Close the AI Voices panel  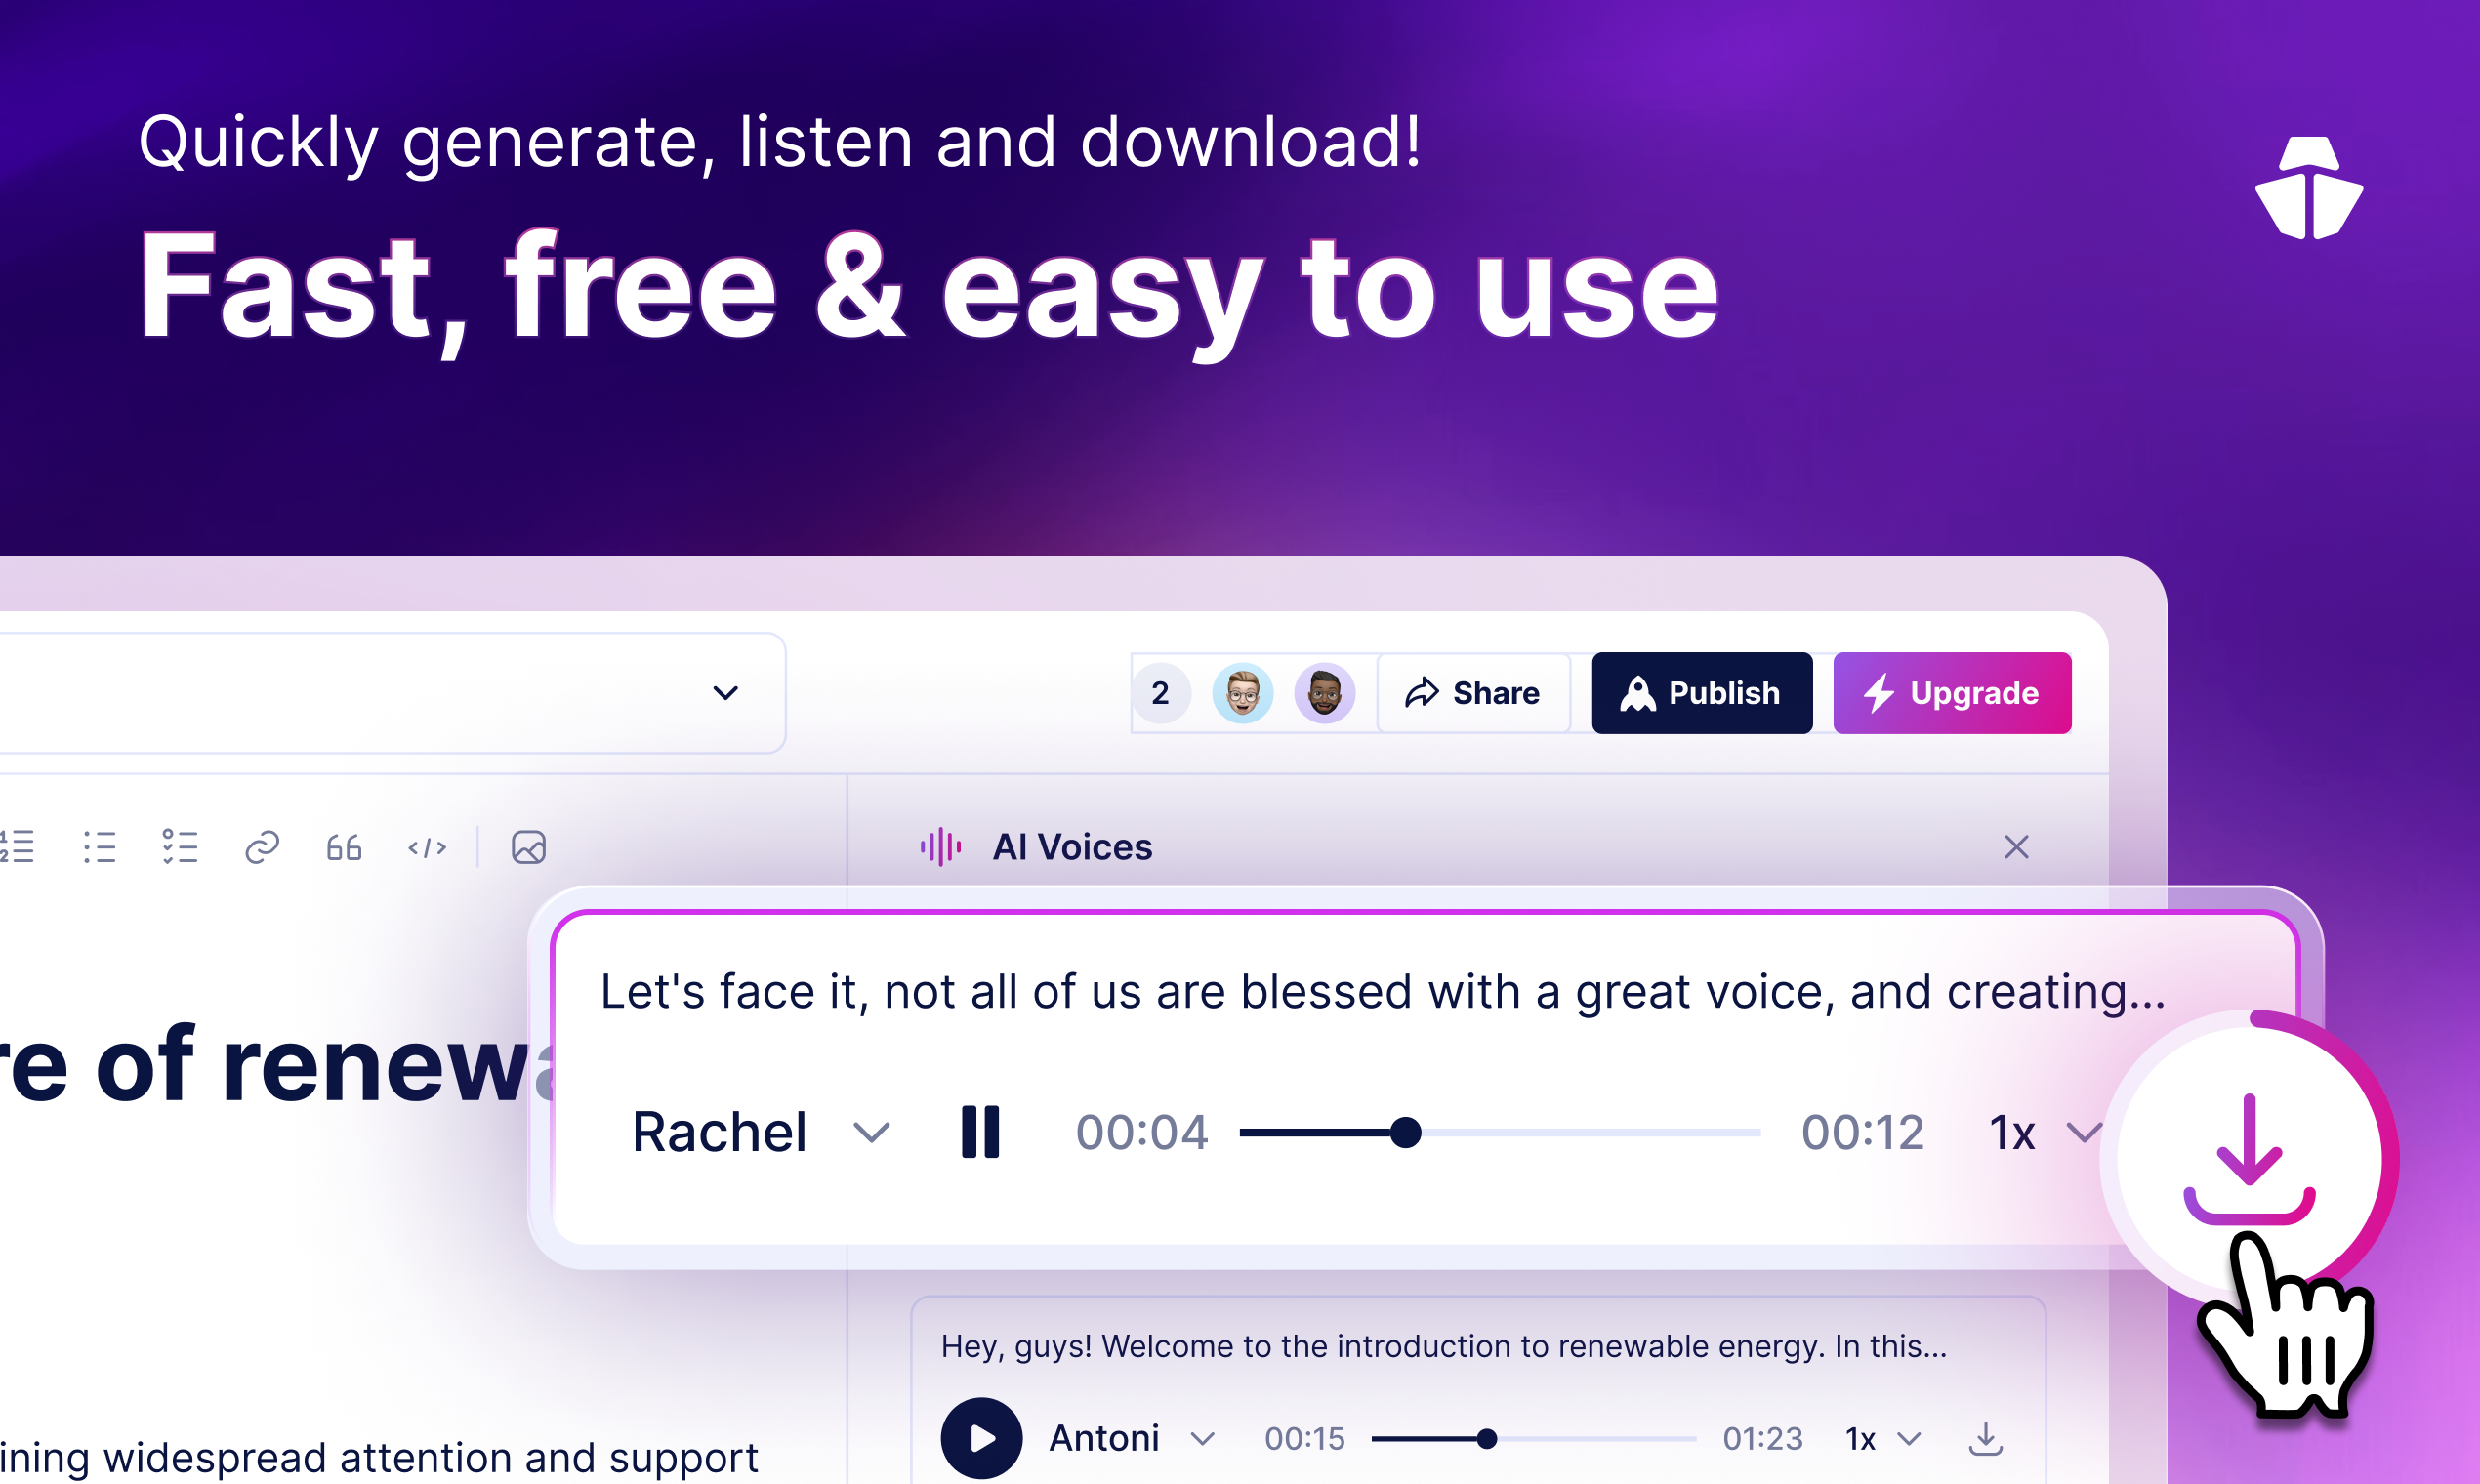tap(2015, 846)
